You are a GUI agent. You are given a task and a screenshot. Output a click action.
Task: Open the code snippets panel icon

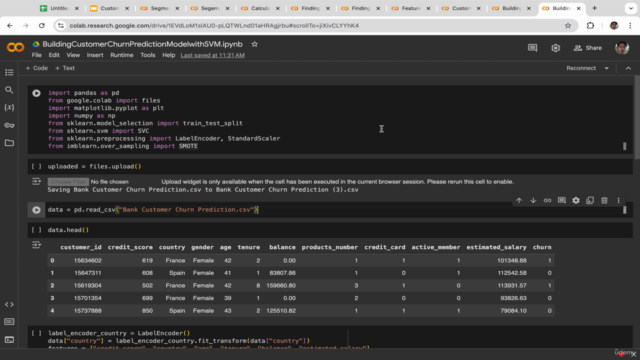click(9, 304)
